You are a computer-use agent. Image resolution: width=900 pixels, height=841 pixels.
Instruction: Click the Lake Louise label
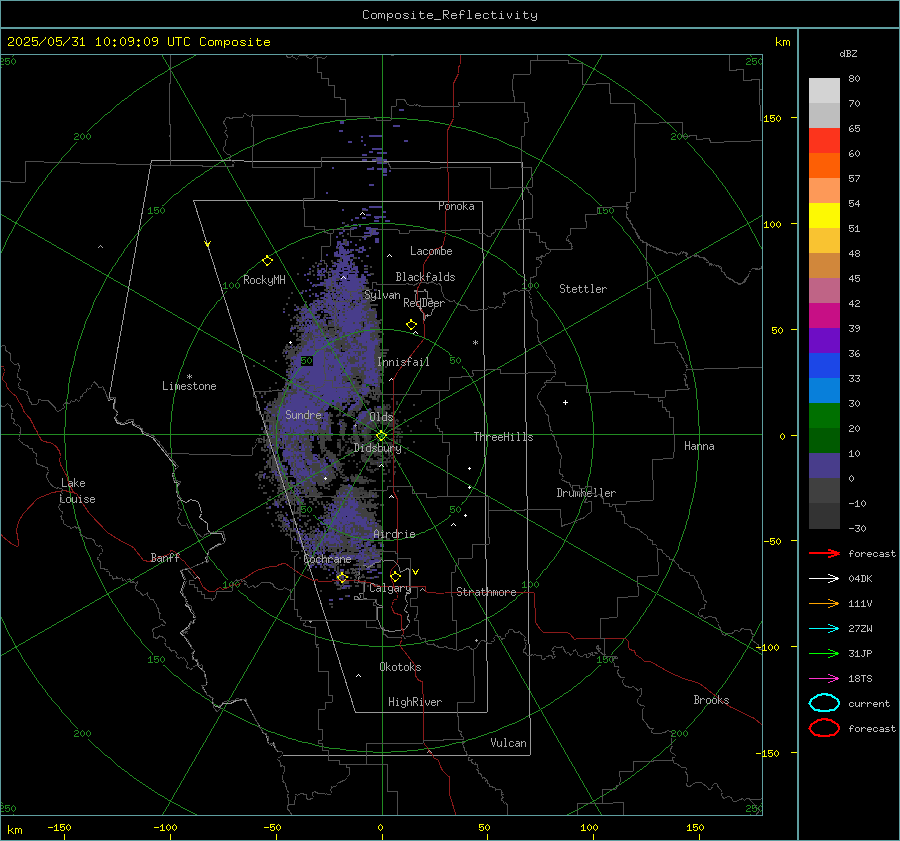pos(77,491)
